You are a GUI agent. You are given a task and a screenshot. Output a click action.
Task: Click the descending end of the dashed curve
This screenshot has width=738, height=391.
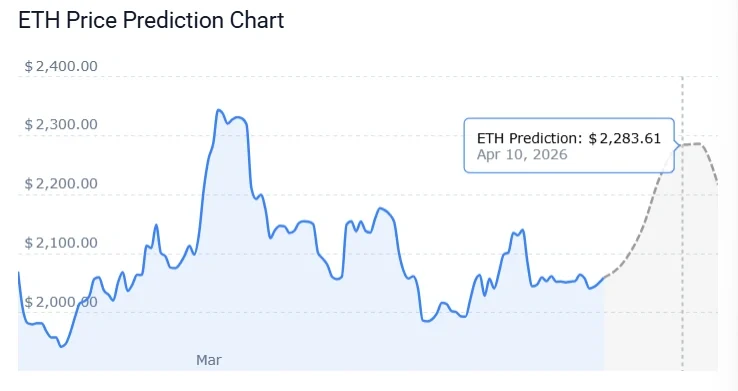(x=717, y=181)
